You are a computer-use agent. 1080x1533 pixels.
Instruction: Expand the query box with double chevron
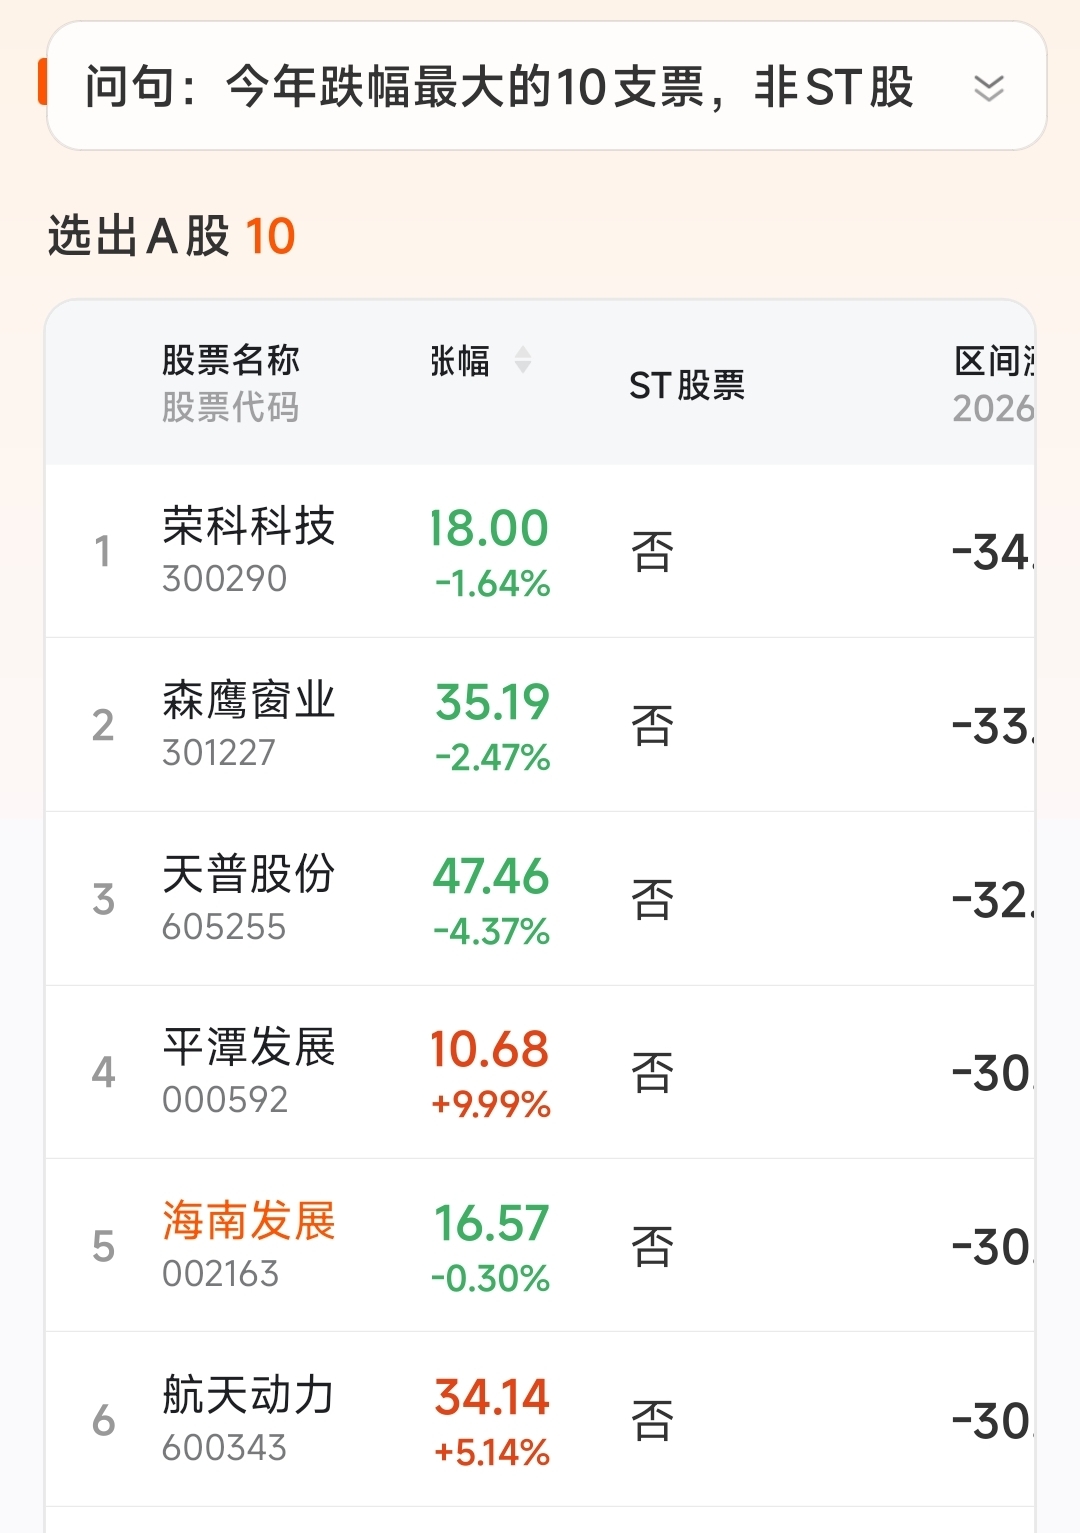(x=988, y=88)
